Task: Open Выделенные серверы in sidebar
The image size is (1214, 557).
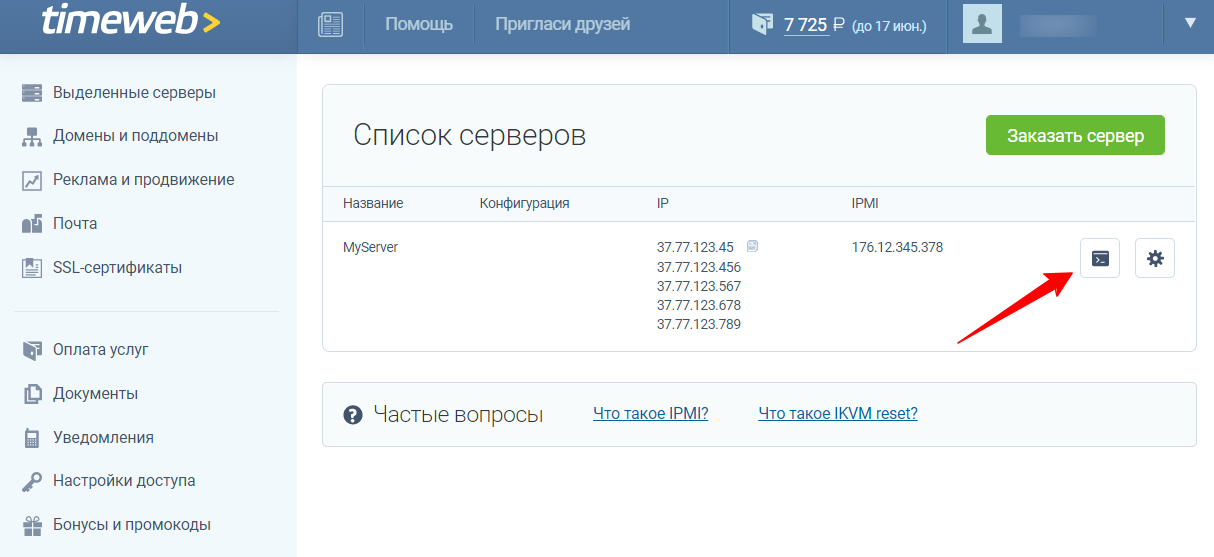Action: click(x=134, y=93)
